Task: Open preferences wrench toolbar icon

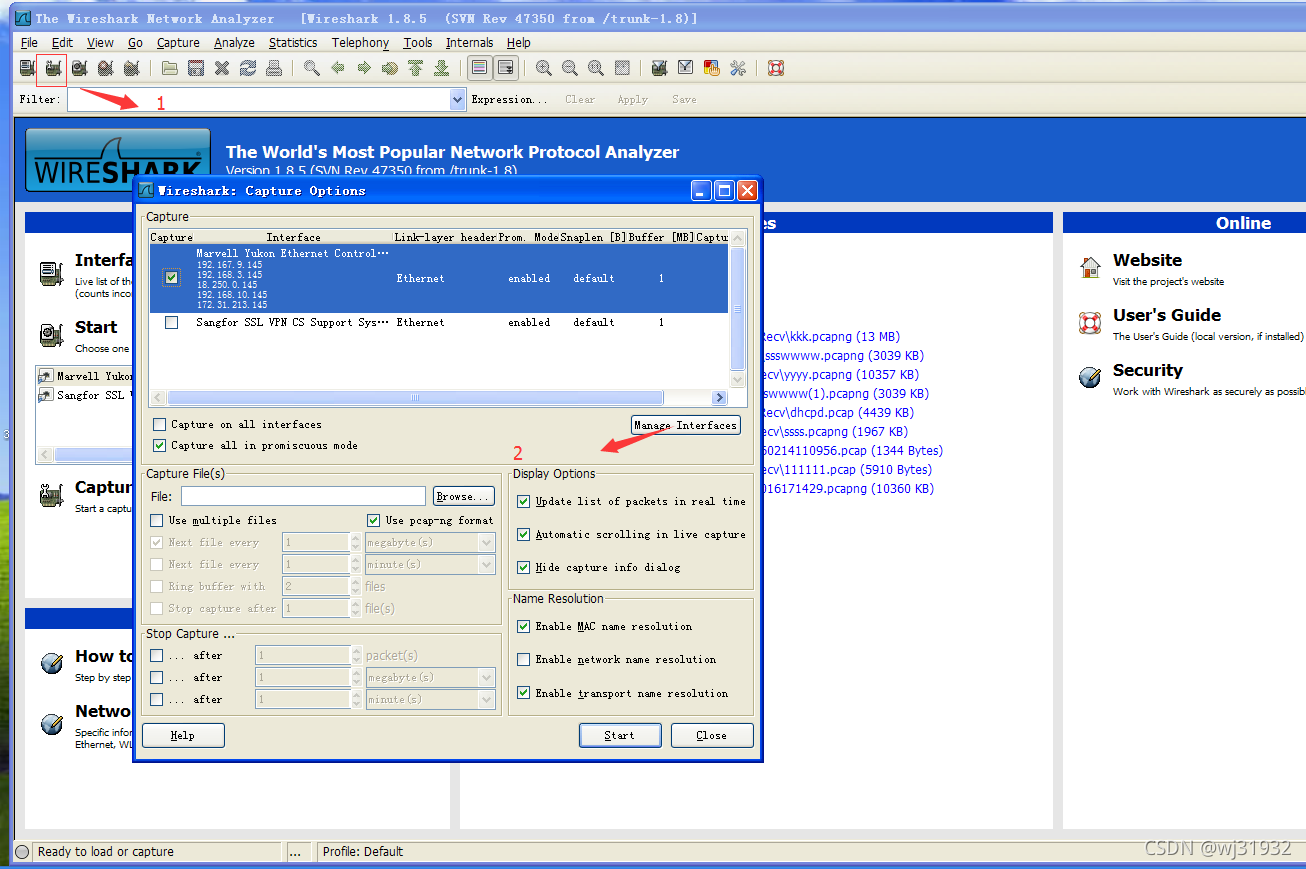Action: tap(738, 68)
